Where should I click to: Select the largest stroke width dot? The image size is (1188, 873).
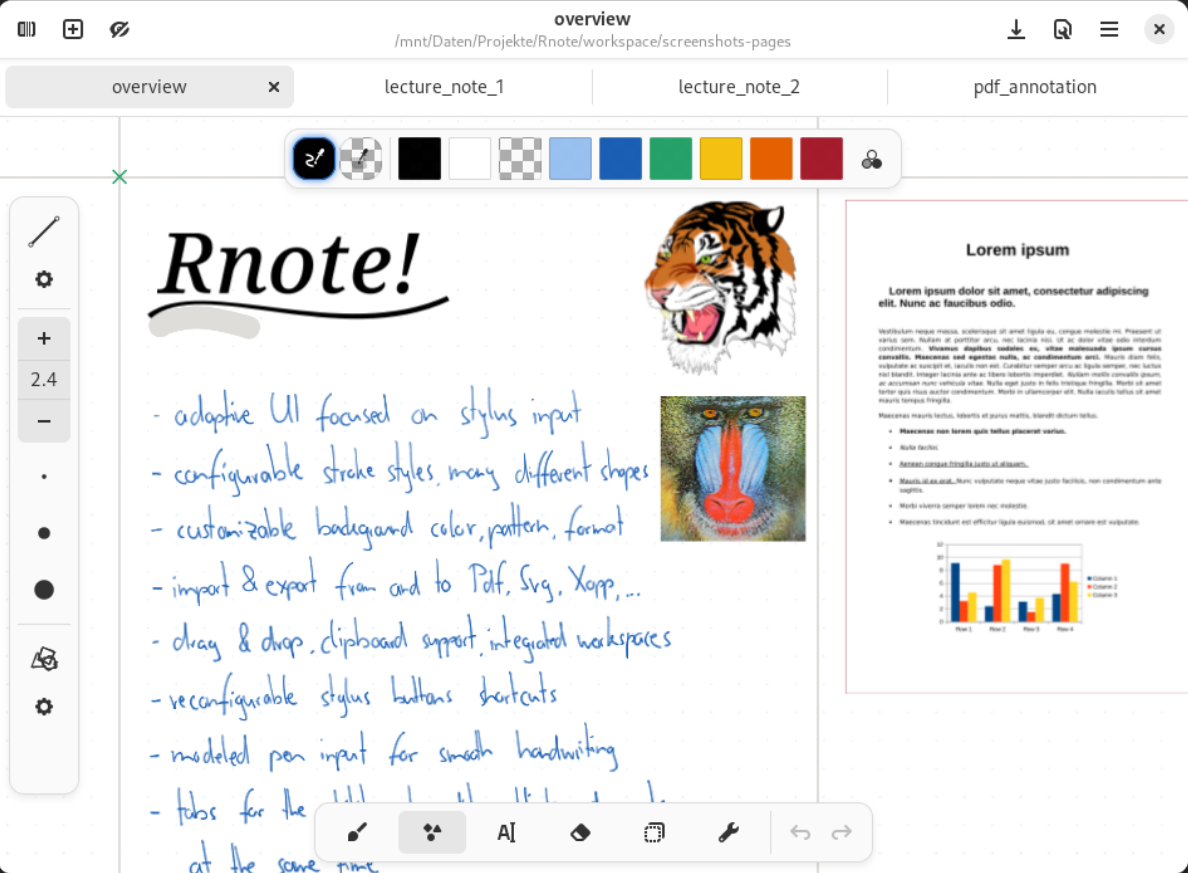(x=44, y=589)
